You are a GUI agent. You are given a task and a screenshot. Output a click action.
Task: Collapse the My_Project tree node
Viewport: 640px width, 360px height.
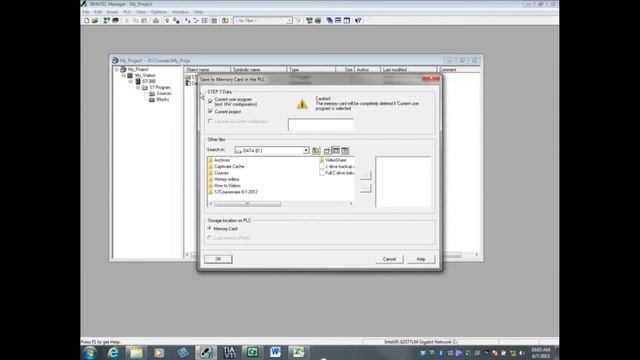point(117,69)
